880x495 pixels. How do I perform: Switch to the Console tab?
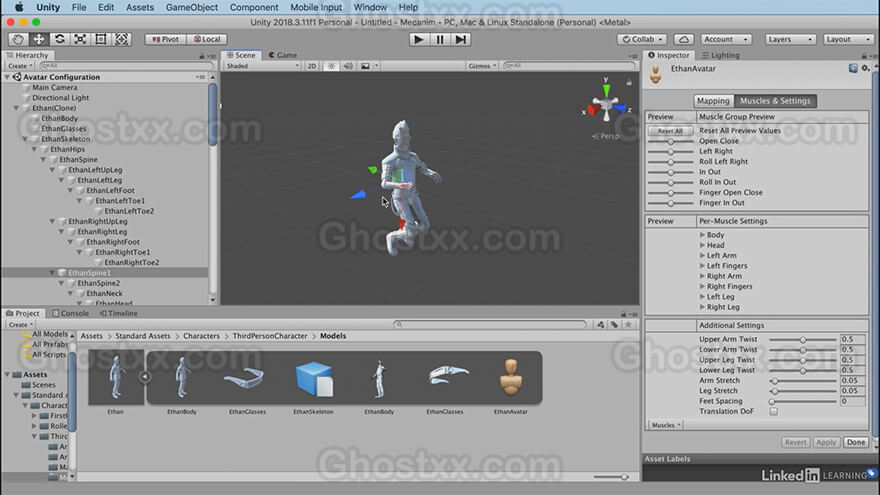click(71, 313)
